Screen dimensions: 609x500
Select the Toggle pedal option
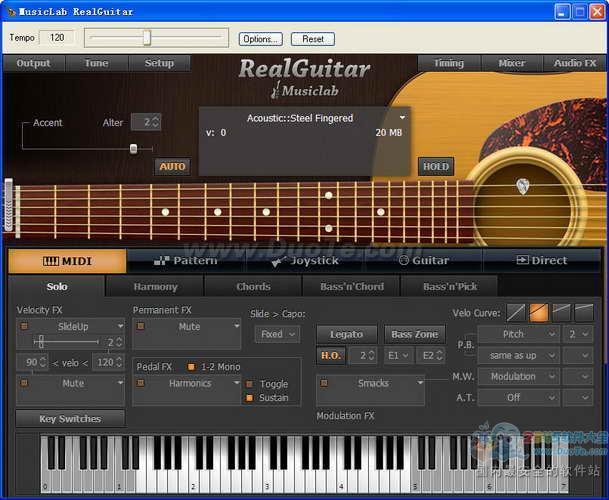tap(249, 384)
